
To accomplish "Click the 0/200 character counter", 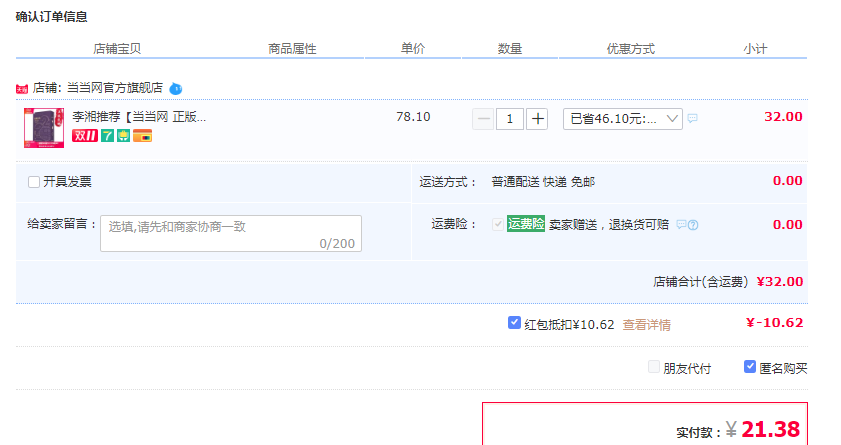I will coord(337,244).
